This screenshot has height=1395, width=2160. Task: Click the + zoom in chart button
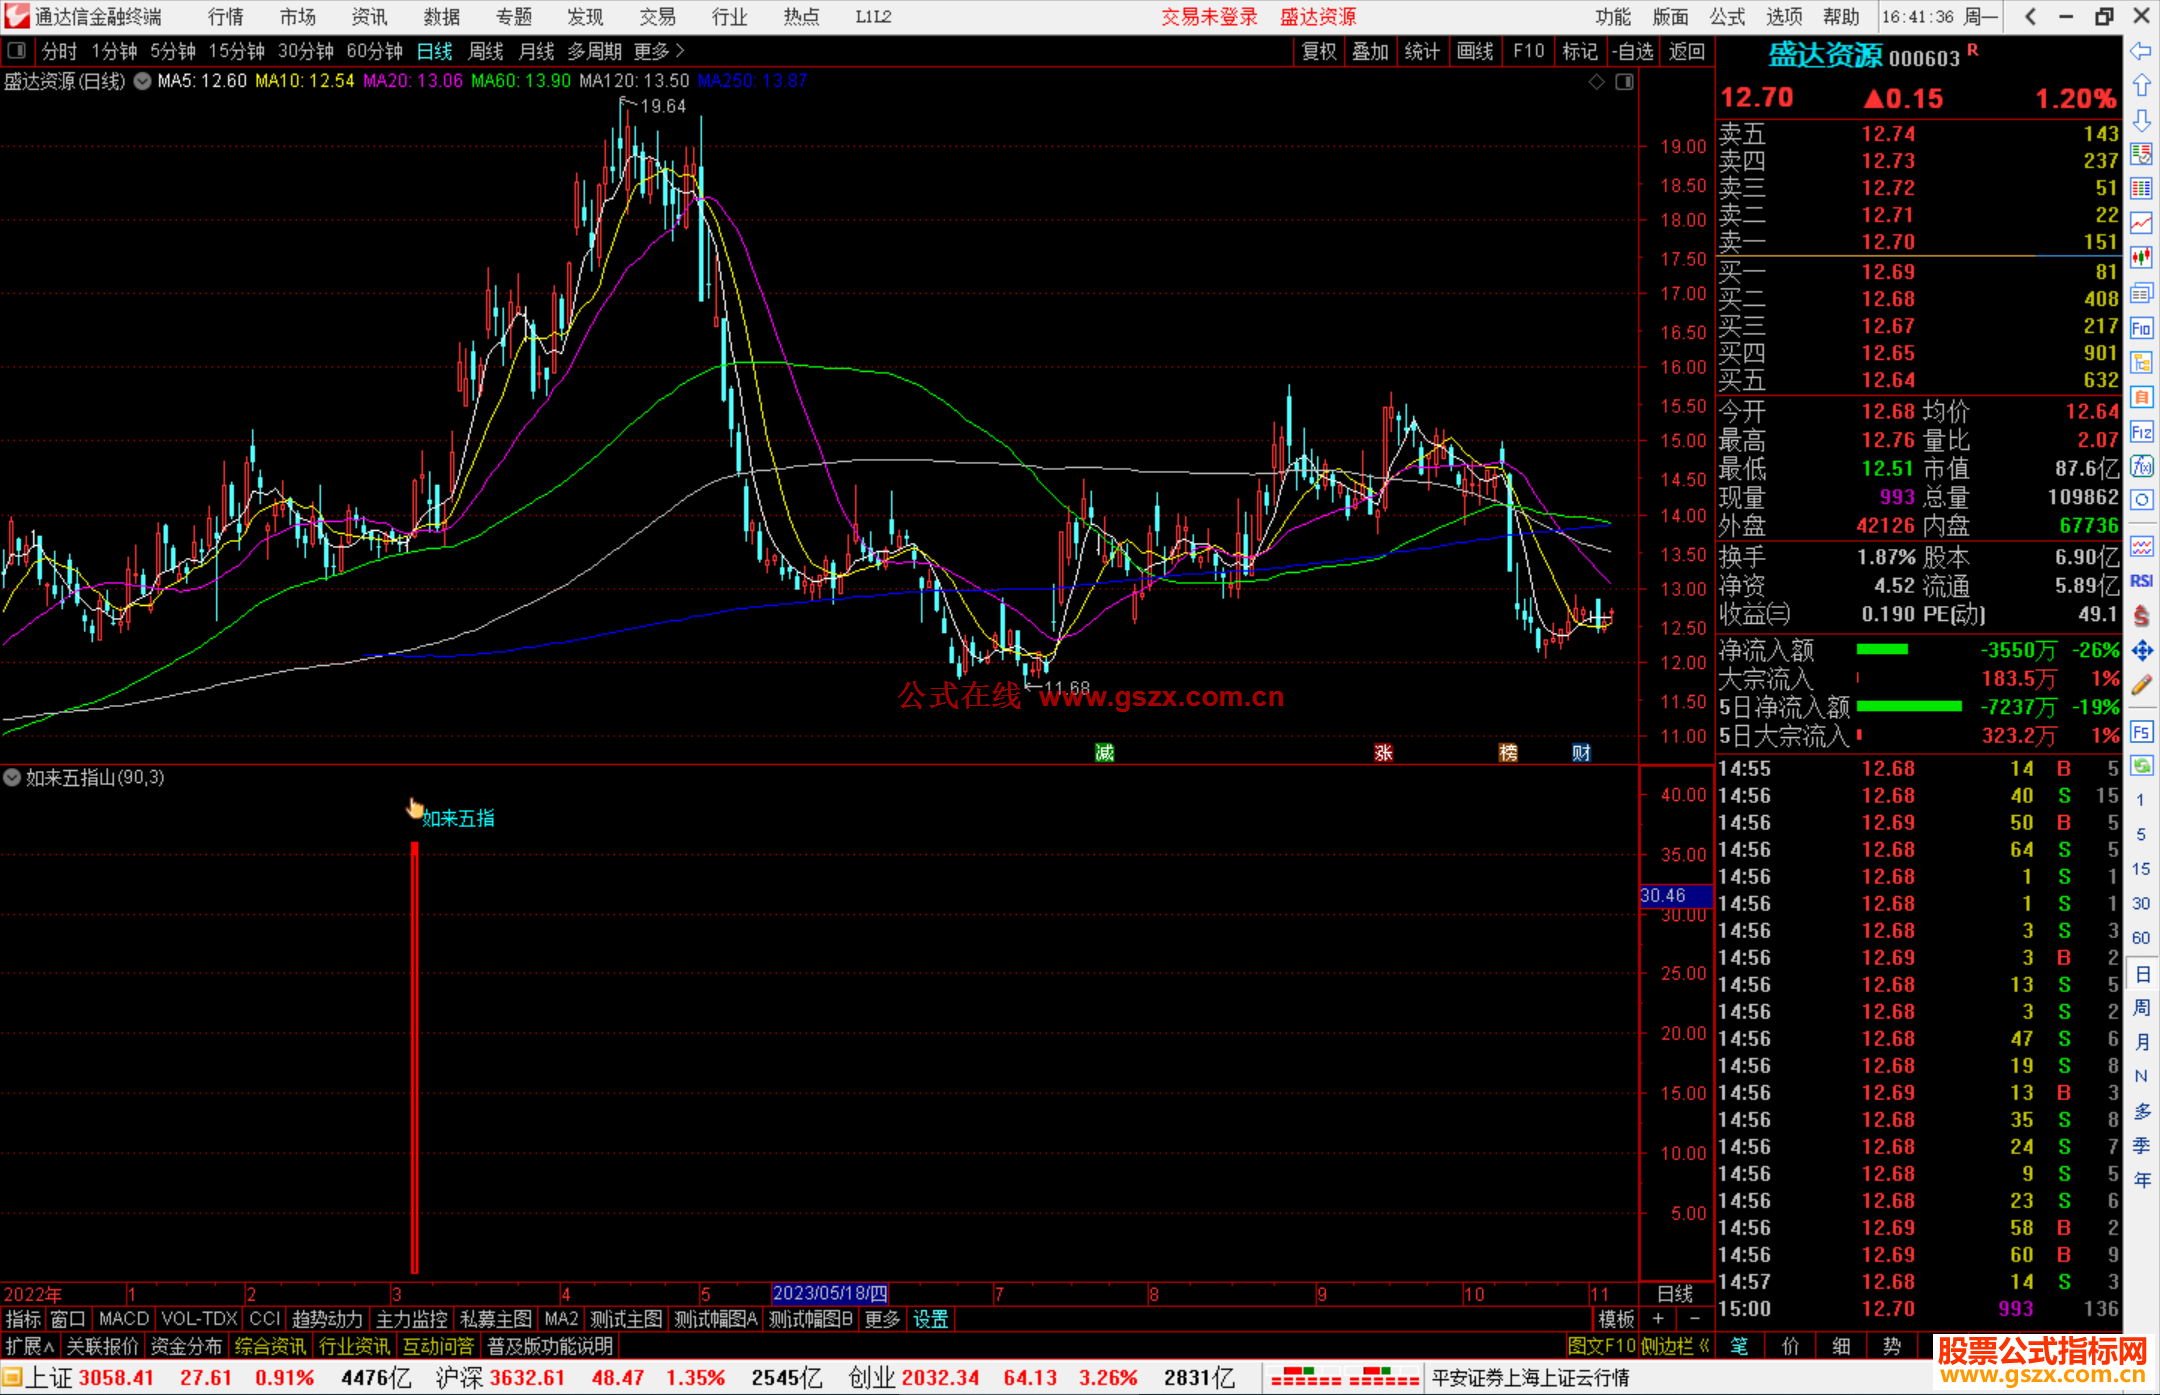(1658, 1319)
